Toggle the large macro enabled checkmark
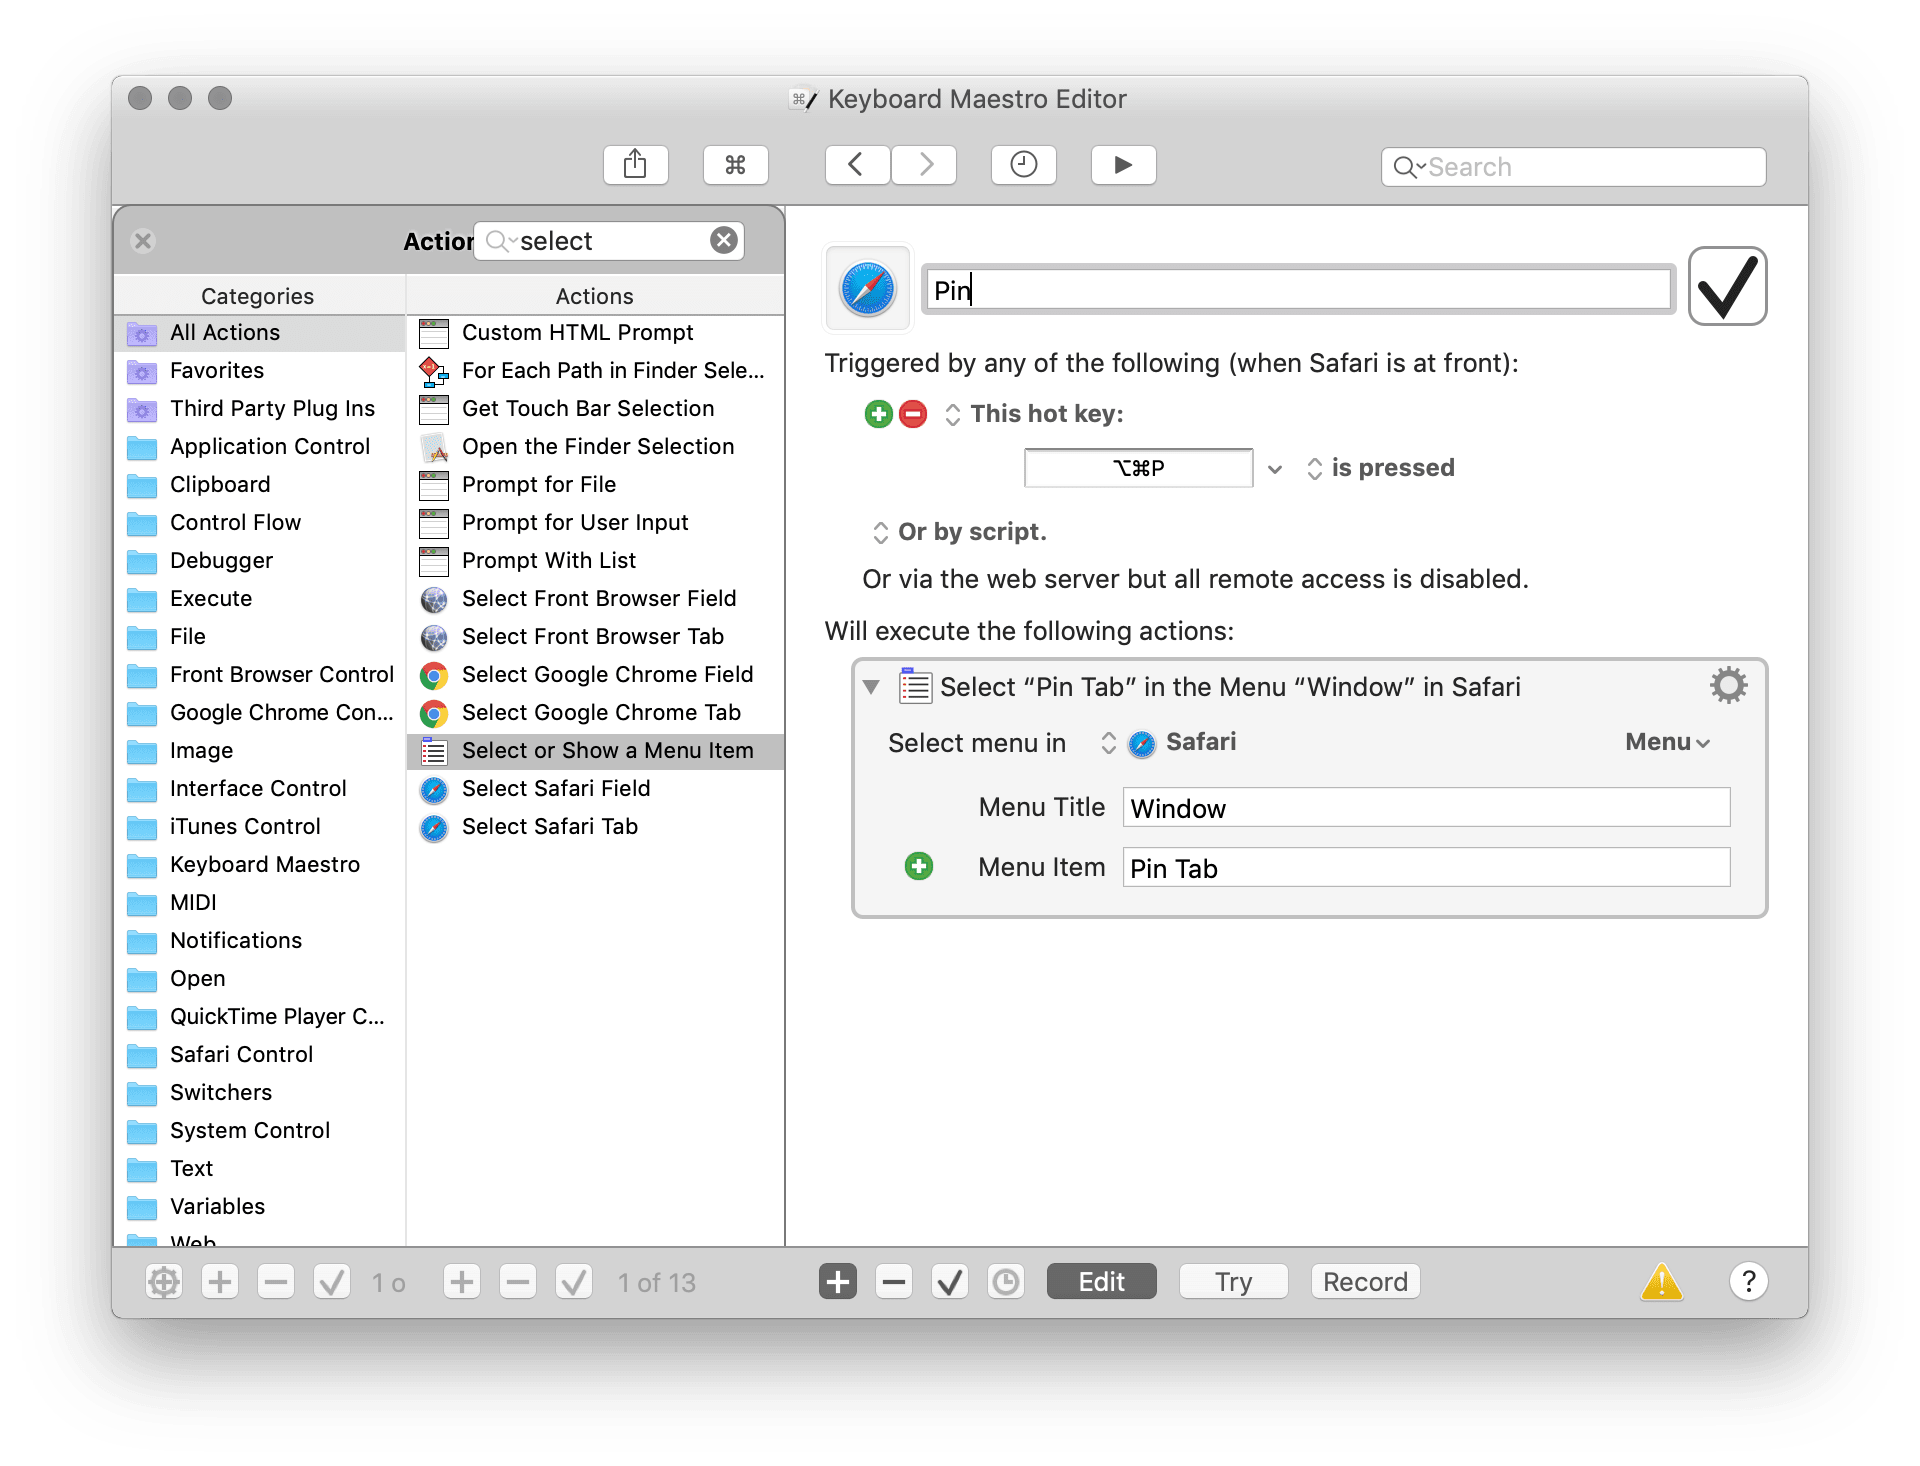 click(x=1727, y=287)
